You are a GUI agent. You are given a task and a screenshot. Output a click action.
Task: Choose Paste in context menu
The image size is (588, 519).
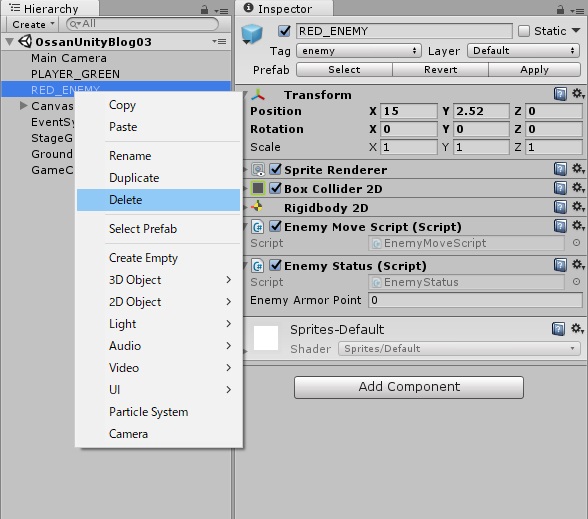[158, 127]
